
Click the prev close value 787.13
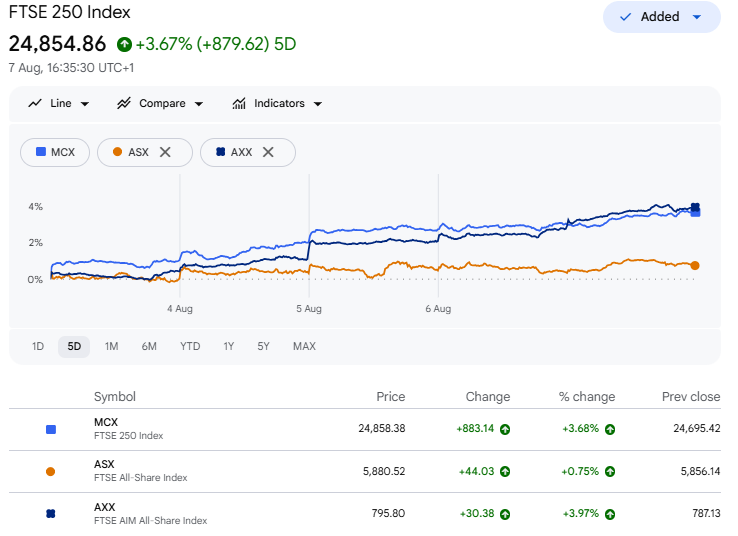coord(706,513)
